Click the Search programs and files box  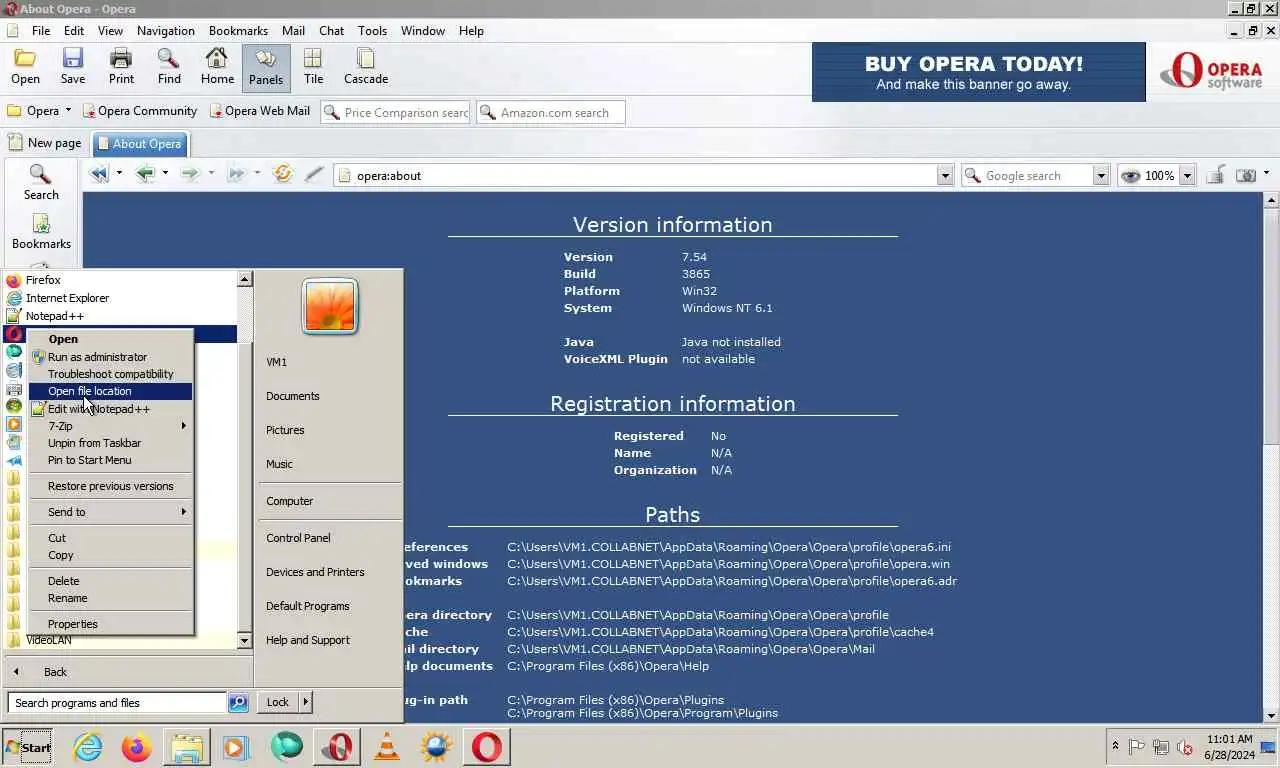pyautogui.click(x=117, y=703)
